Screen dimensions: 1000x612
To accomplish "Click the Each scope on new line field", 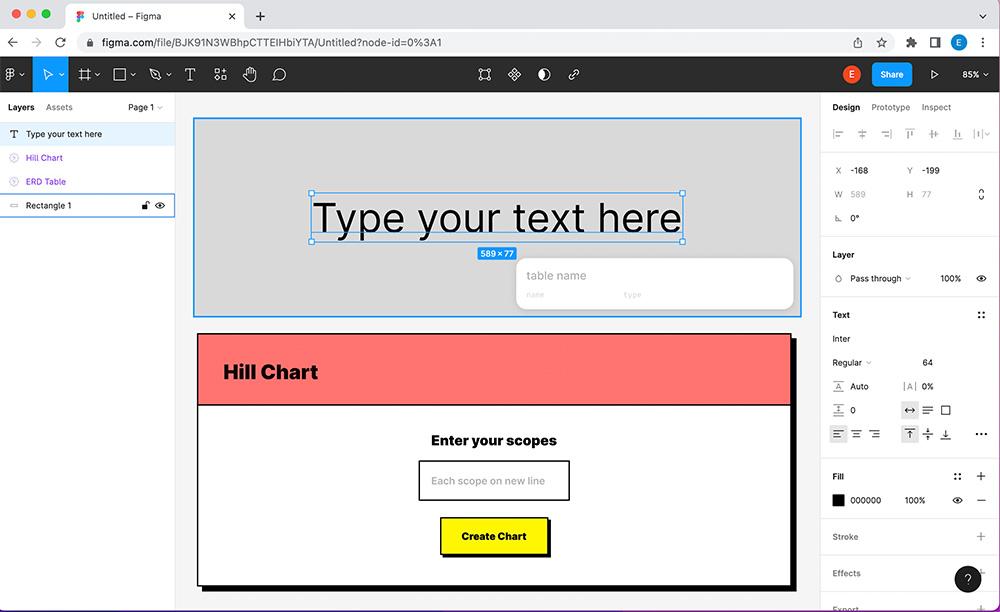I will 494,480.
